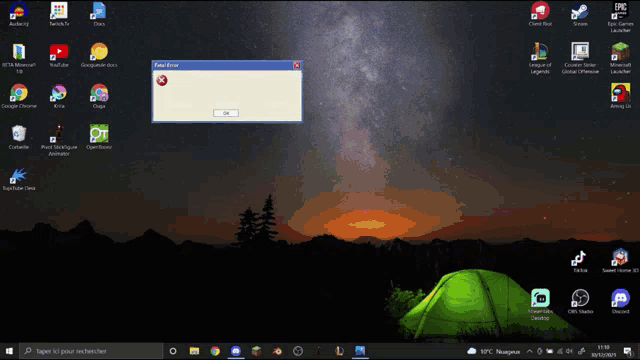640x360 pixels.
Task: Select the YouTube desktop shortcut
Action: 59,56
